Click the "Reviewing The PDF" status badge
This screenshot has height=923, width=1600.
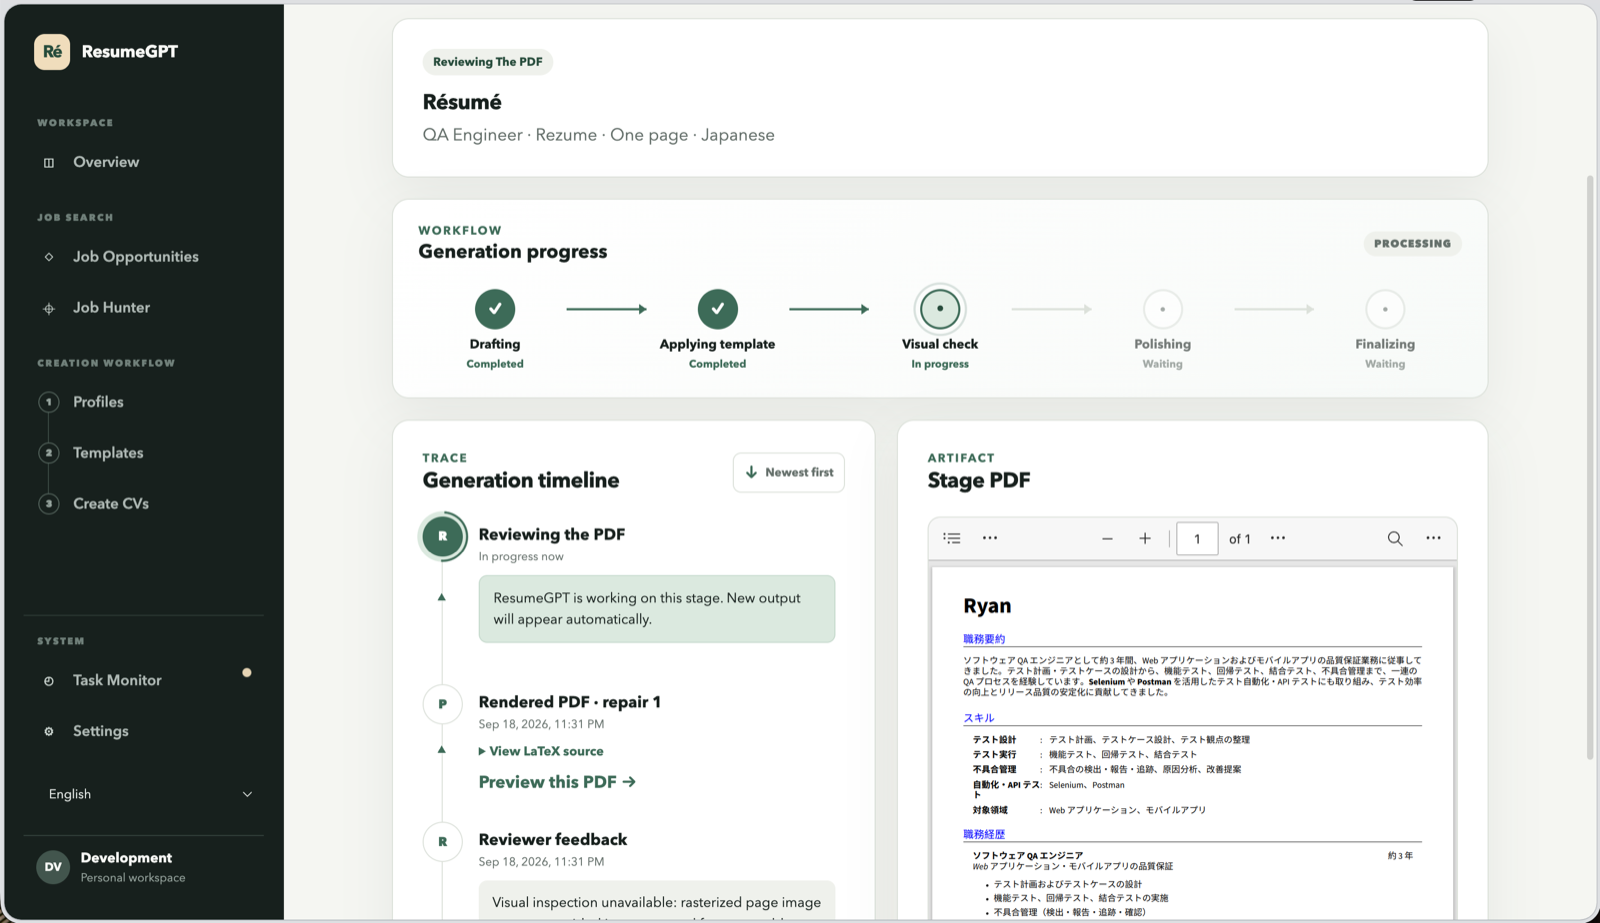(488, 62)
